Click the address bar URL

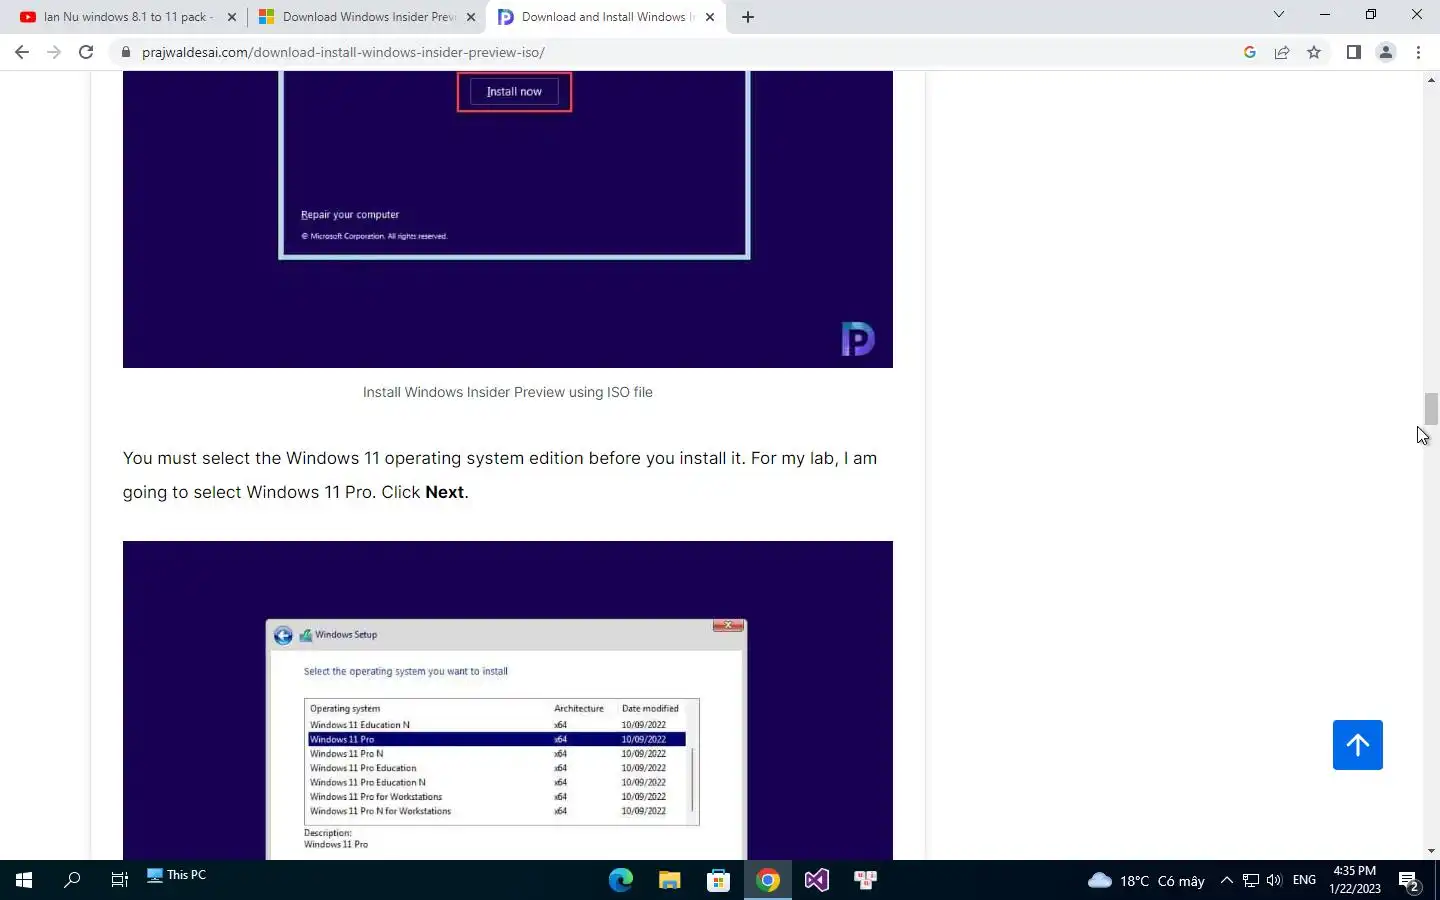point(343,52)
